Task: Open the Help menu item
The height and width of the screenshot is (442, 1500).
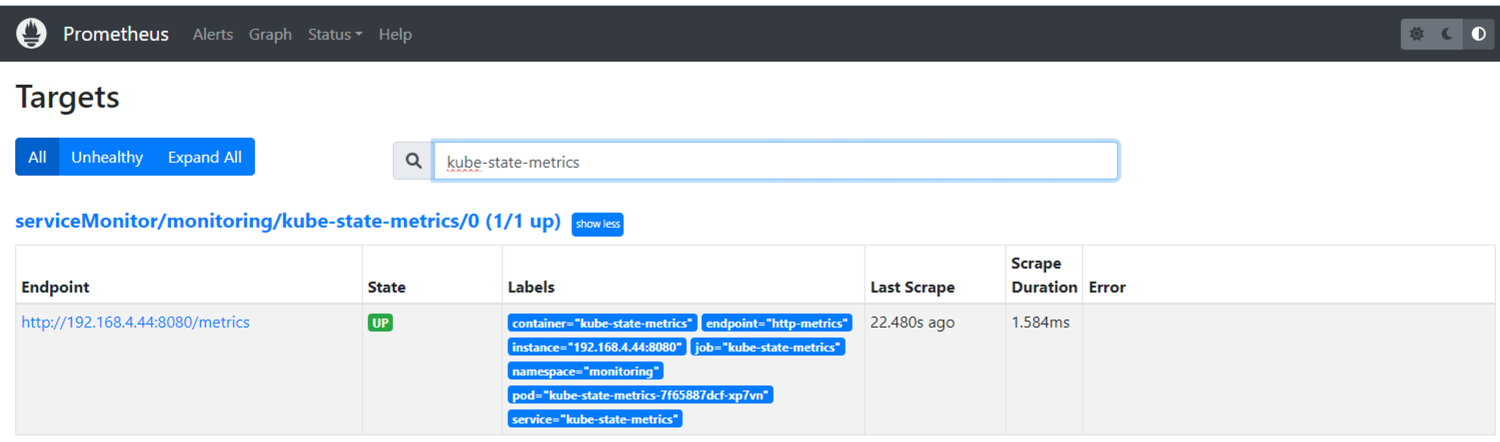Action: (395, 34)
